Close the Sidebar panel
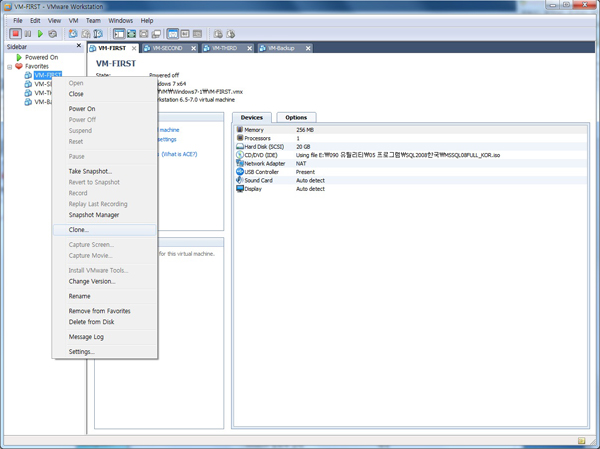 click(x=79, y=46)
